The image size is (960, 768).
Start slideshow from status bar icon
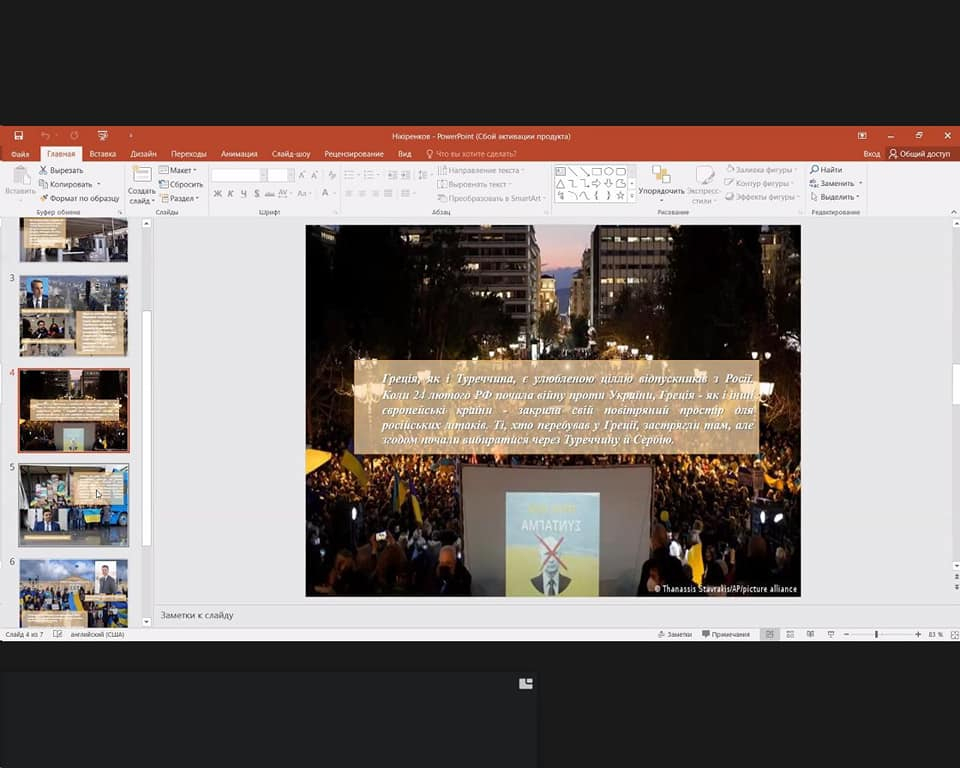click(x=831, y=634)
